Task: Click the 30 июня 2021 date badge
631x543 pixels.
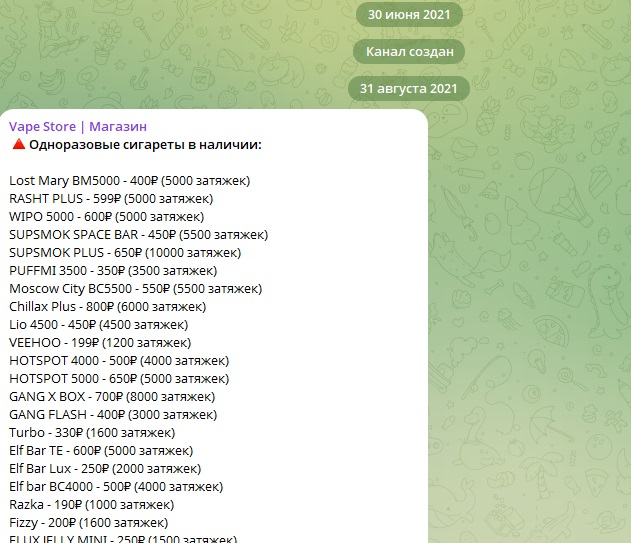Action: point(409,15)
